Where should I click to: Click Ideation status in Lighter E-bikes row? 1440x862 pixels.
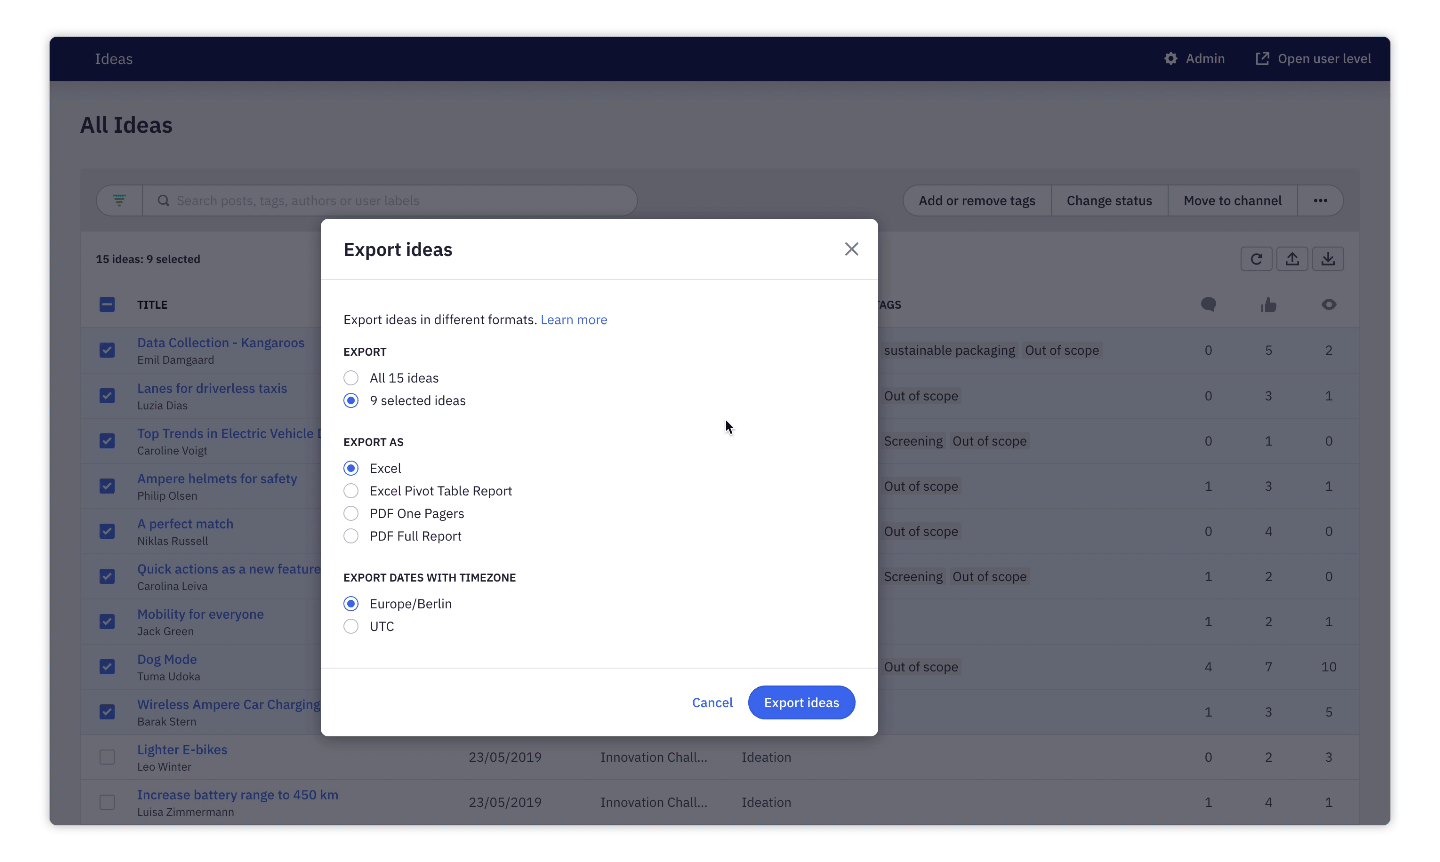tap(766, 758)
